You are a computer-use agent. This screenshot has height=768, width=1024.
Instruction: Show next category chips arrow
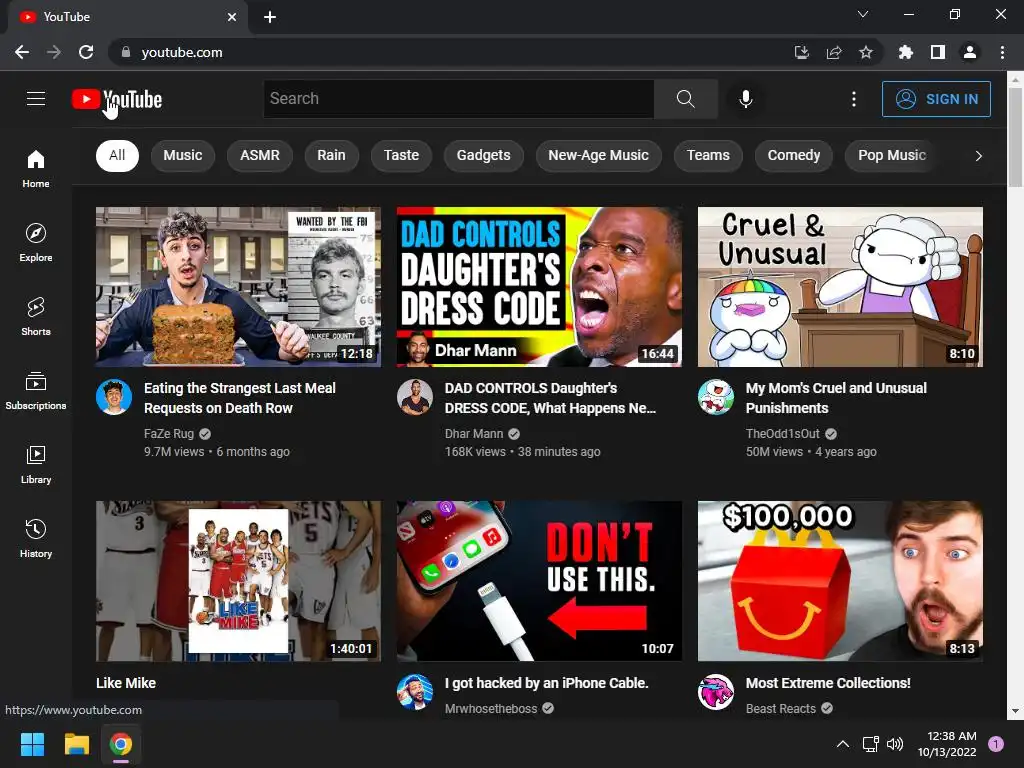tap(978, 155)
